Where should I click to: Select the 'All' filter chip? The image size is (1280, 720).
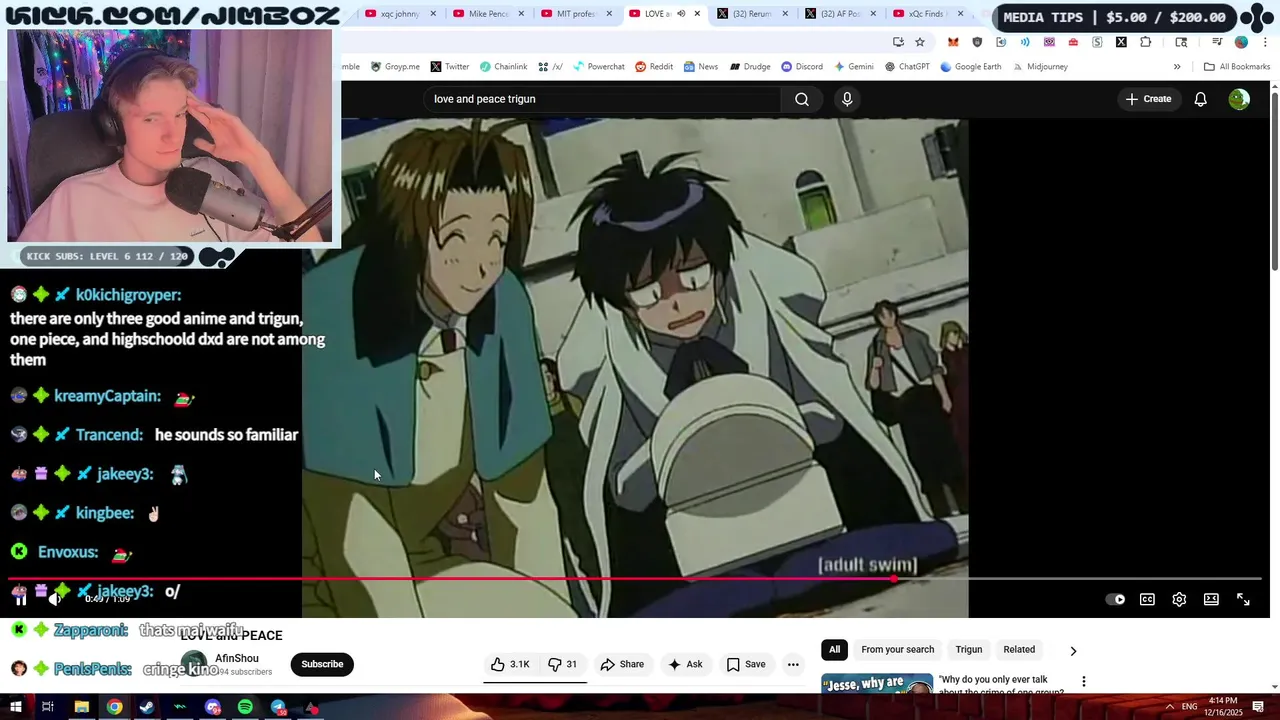(x=834, y=650)
